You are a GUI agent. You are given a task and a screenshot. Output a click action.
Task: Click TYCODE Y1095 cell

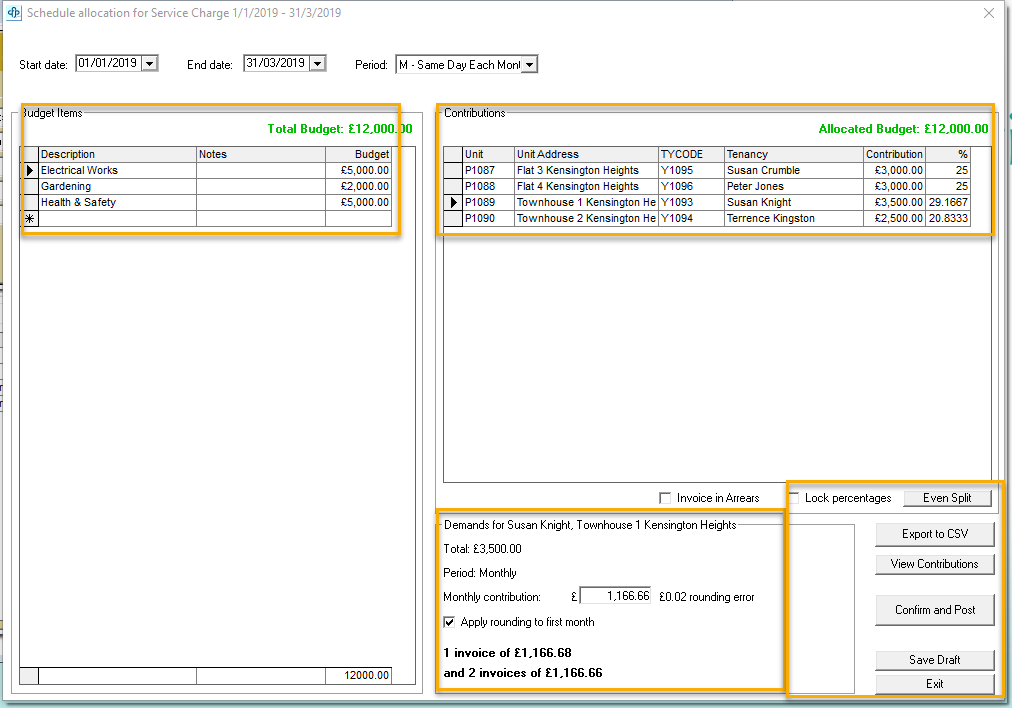(x=691, y=170)
